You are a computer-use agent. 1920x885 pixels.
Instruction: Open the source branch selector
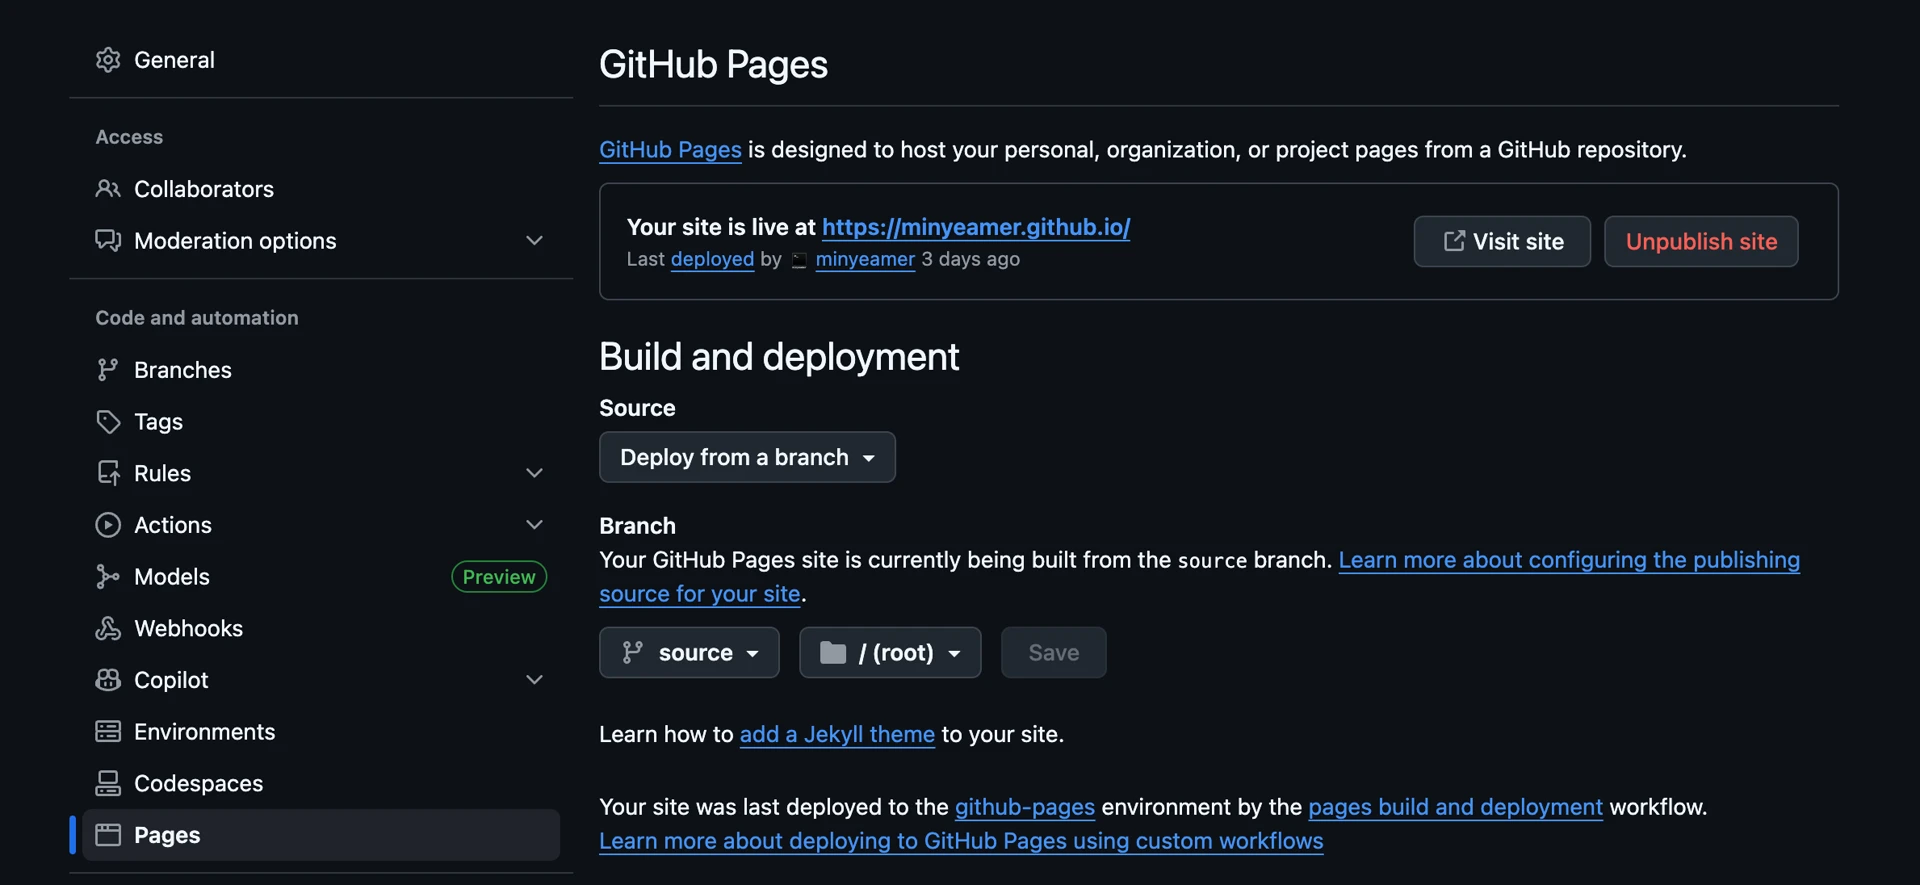[689, 653]
